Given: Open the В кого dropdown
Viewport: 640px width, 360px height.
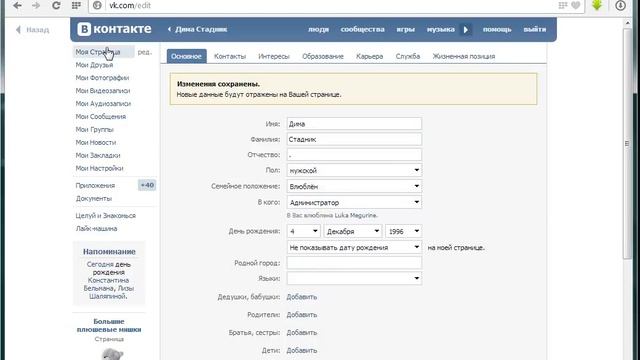Looking at the screenshot, I should click(x=354, y=202).
